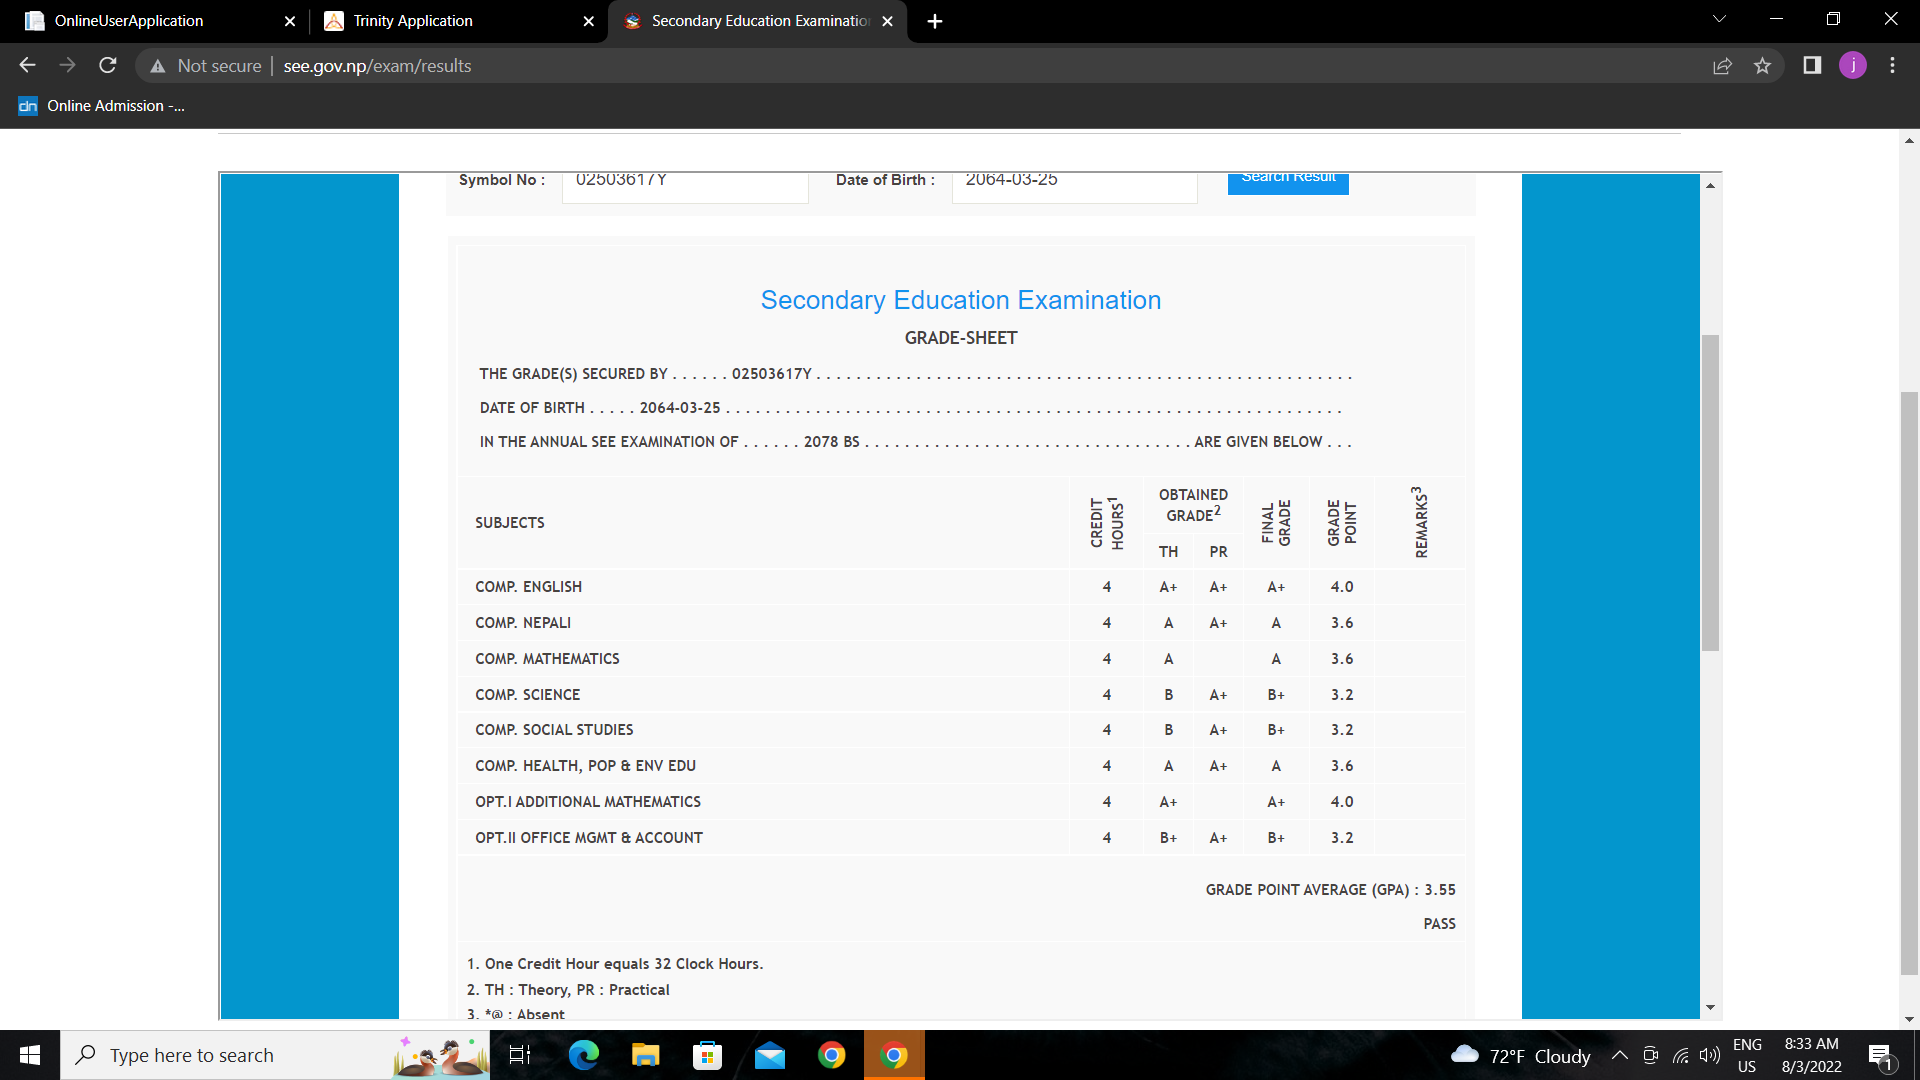The width and height of the screenshot is (1920, 1080).
Task: Click the Search Result button
Action: tap(1287, 180)
